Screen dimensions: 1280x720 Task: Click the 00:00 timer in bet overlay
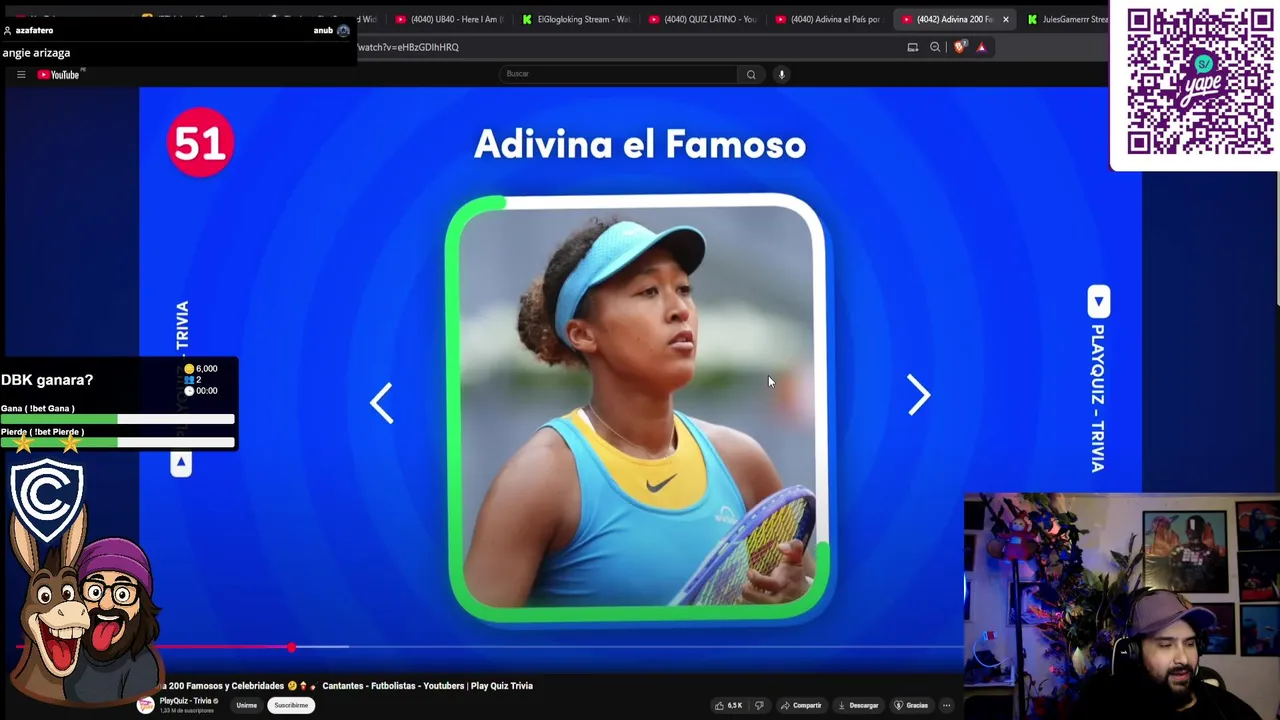click(207, 391)
